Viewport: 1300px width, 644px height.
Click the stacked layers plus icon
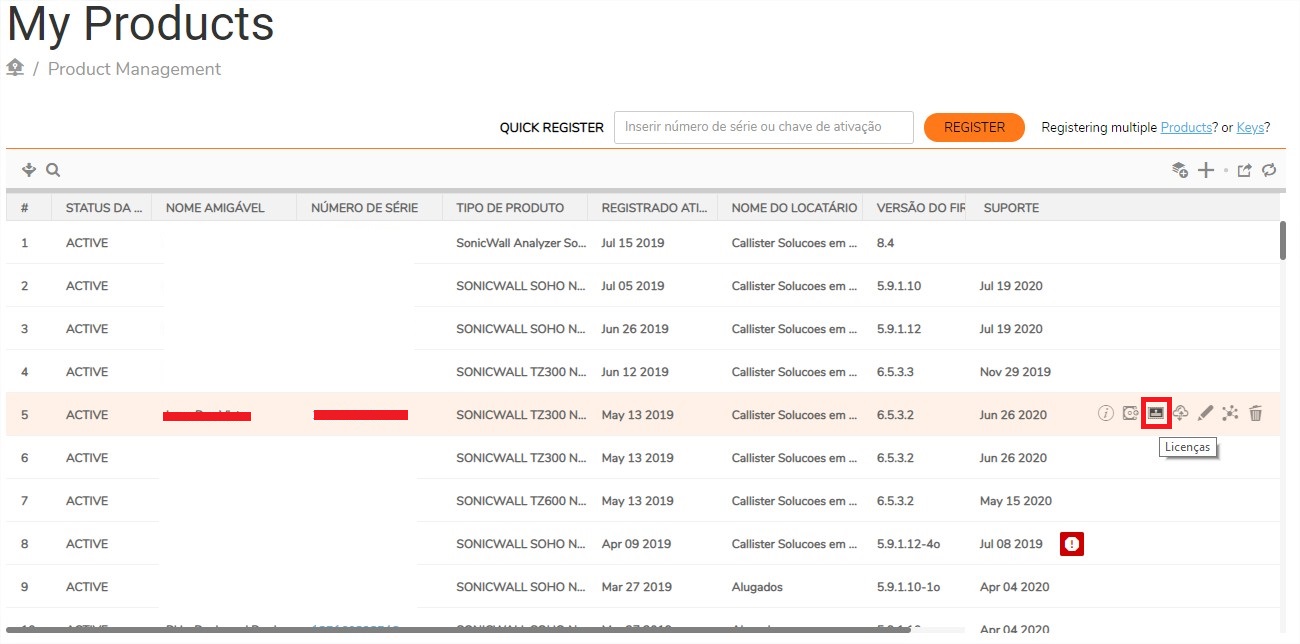tap(1180, 170)
